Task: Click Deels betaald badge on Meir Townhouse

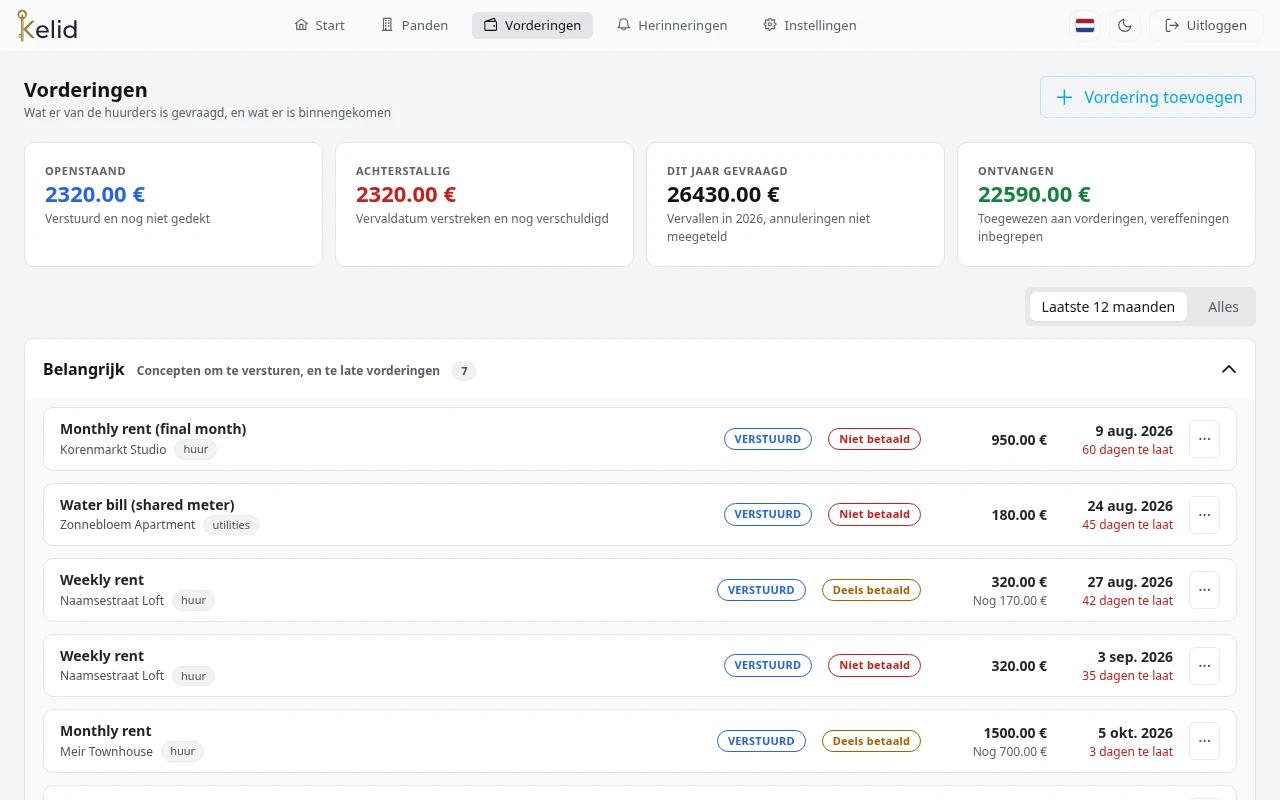Action: pyautogui.click(x=871, y=741)
